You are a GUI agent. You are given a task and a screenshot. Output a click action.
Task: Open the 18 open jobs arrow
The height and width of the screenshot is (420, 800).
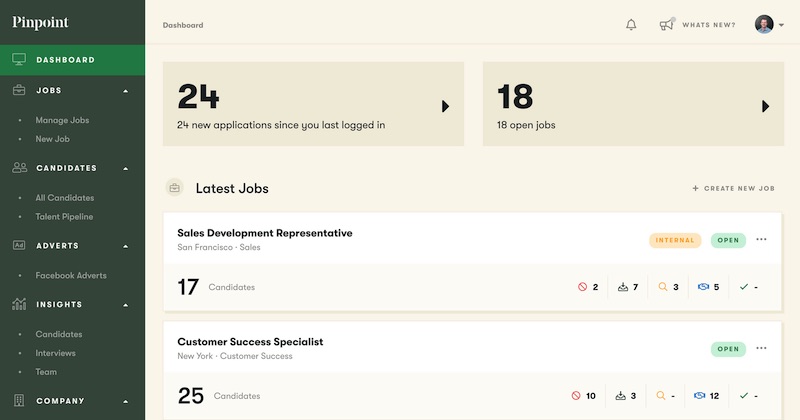(x=765, y=106)
